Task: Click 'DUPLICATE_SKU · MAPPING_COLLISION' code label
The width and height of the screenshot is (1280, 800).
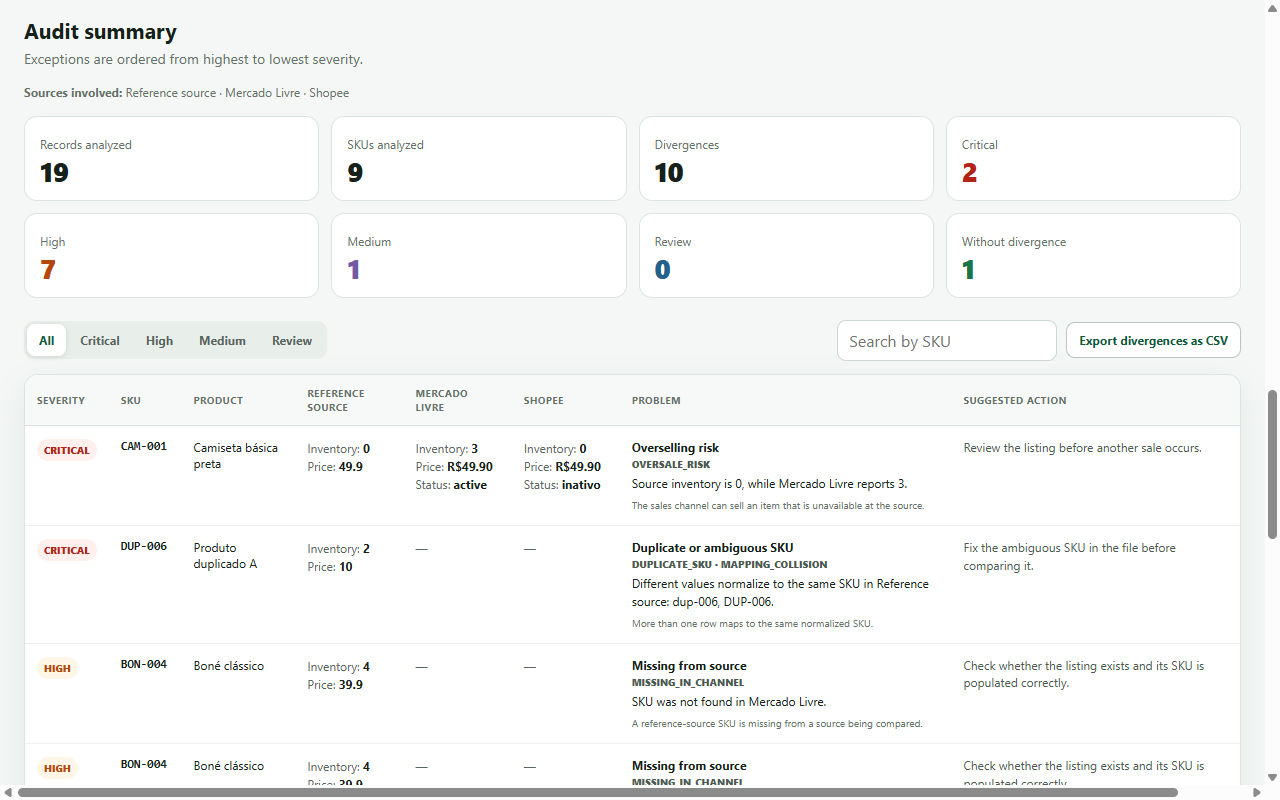Action: [x=730, y=565]
